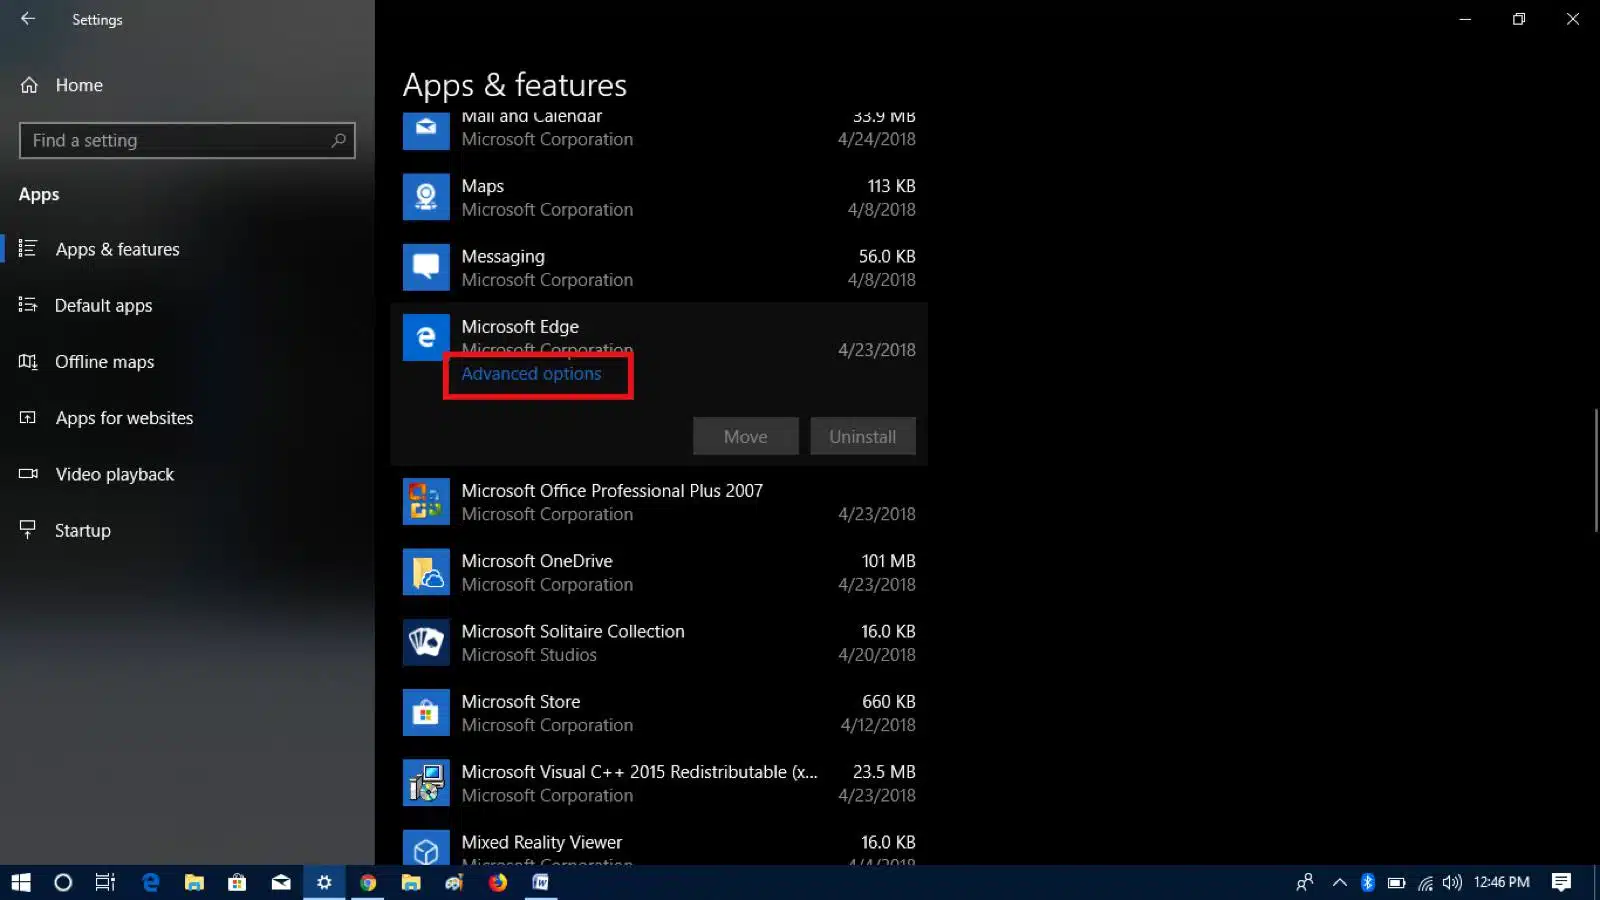Click the Task View taskbar icon

104,883
